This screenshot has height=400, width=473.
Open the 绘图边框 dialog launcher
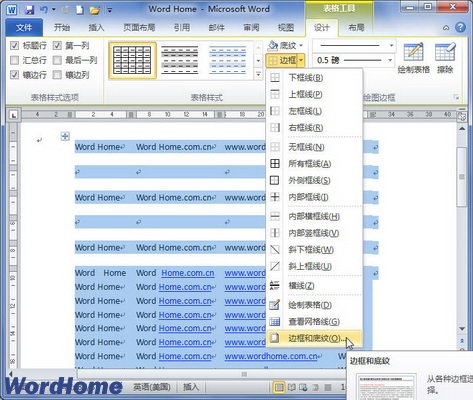457,98
